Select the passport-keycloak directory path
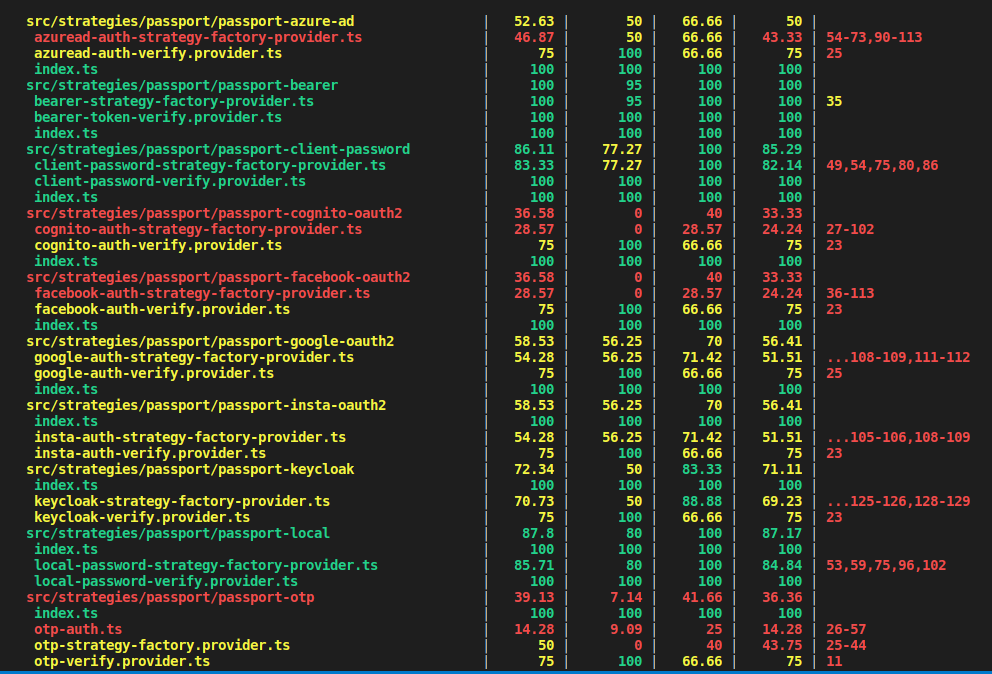This screenshot has height=674, width=992. click(190, 469)
